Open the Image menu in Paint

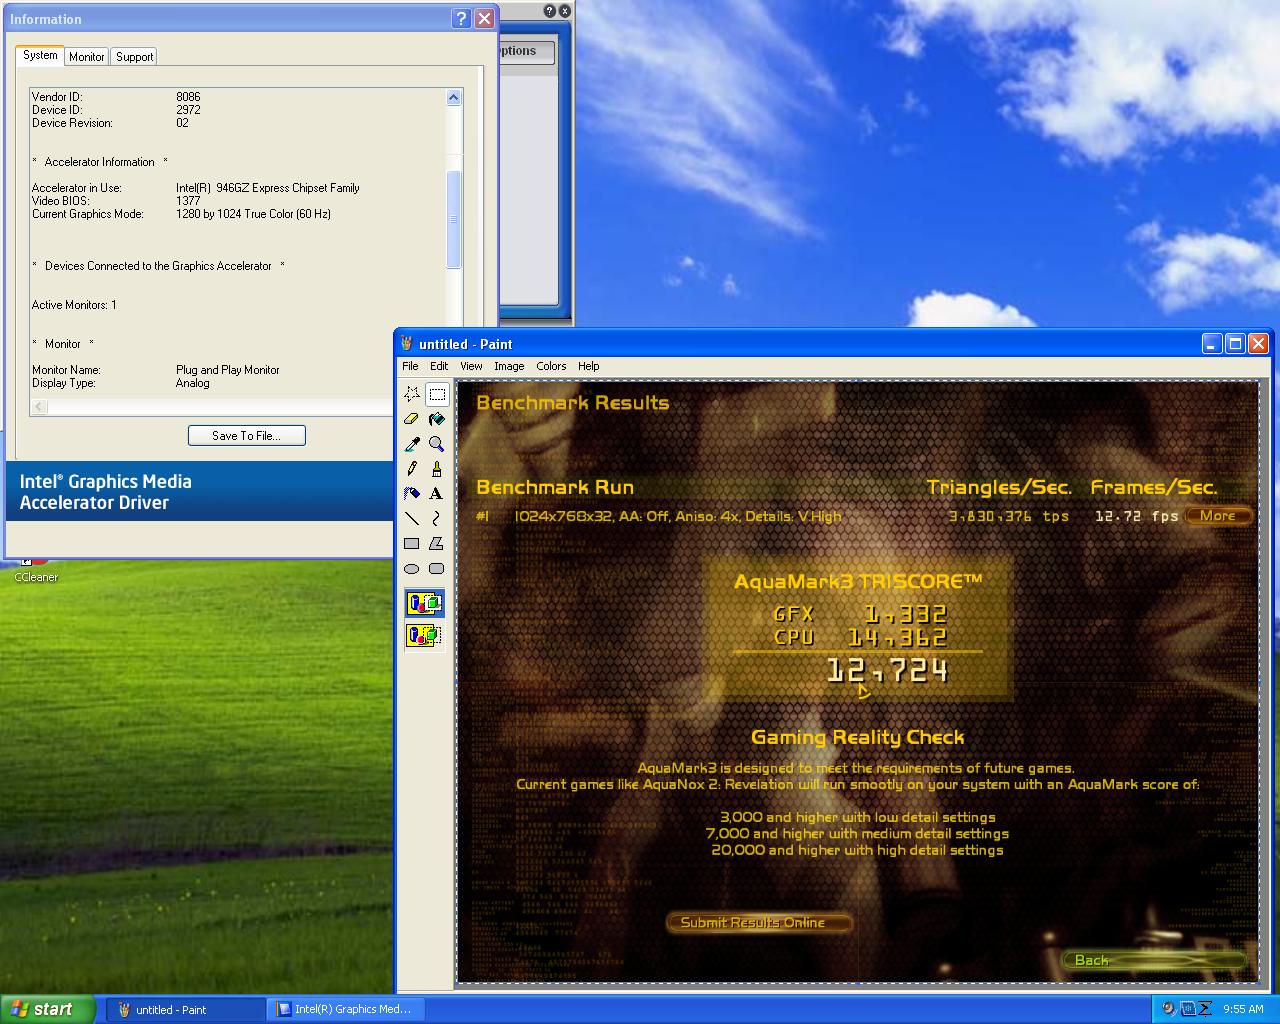[x=509, y=366]
